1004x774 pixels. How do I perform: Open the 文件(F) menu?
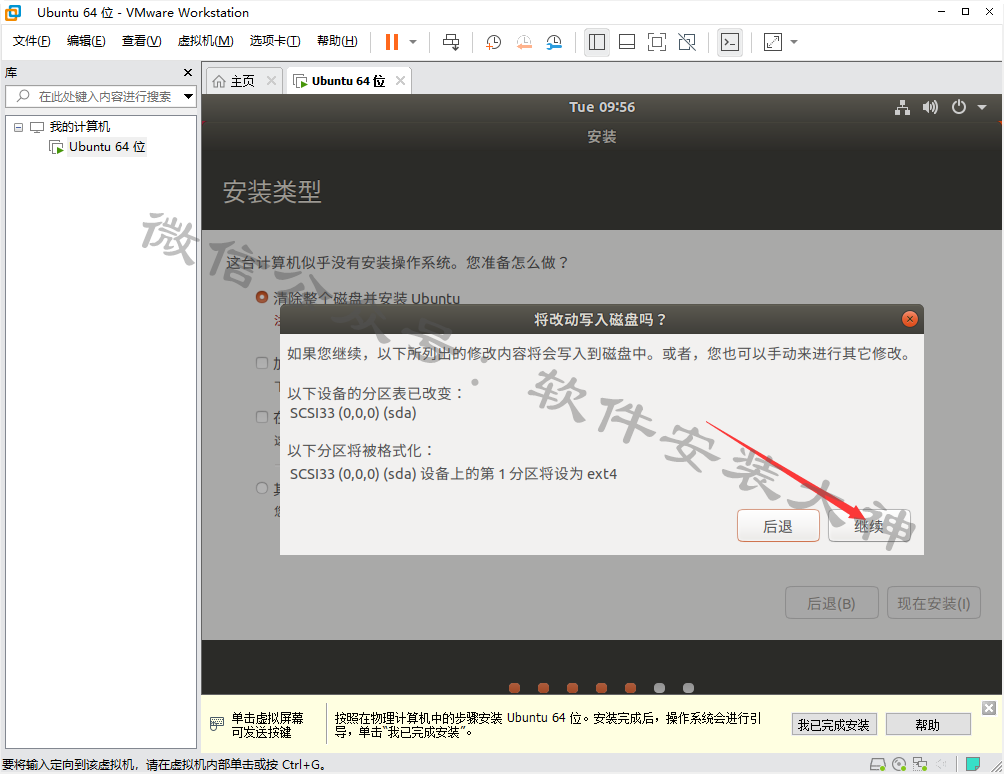[x=31, y=41]
